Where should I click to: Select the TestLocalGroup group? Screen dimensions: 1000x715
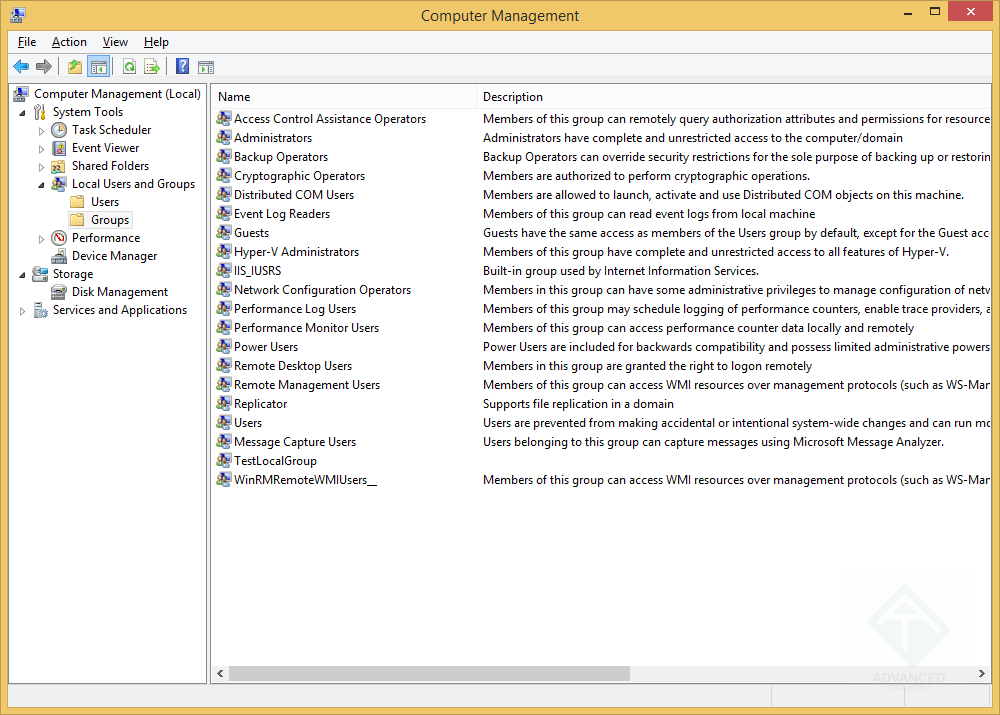[275, 461]
